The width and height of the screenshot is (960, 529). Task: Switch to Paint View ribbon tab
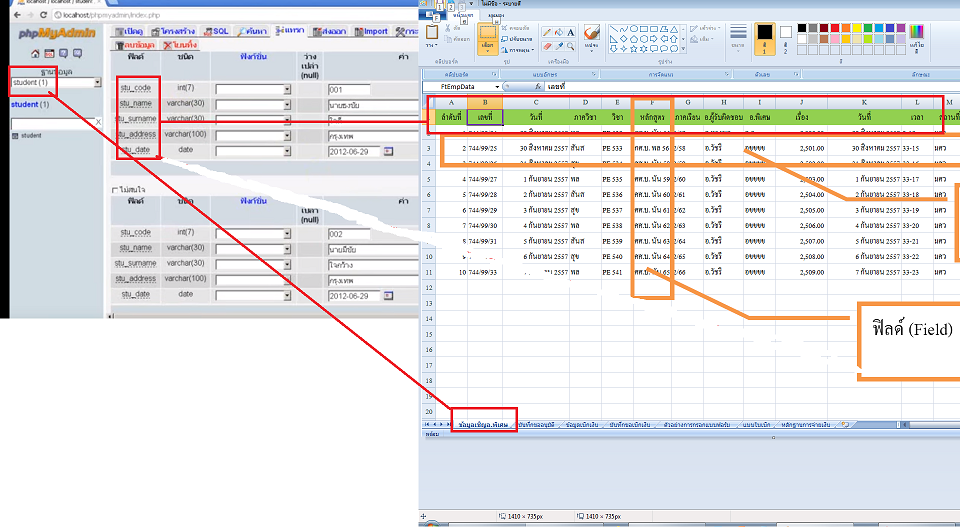[x=497, y=15]
